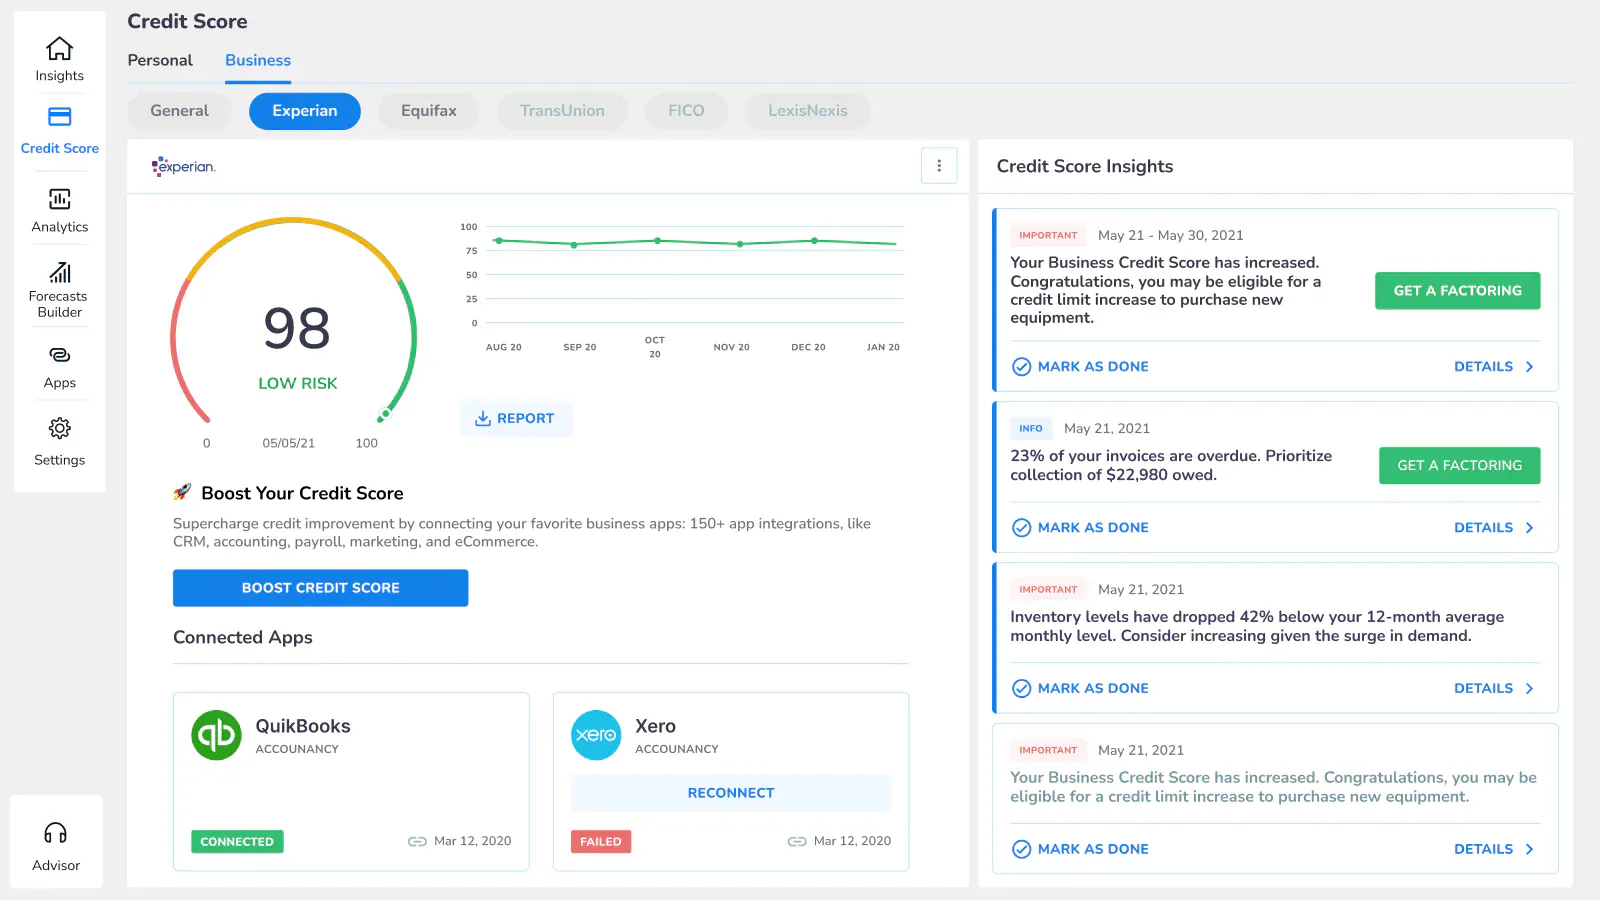Mark the inventory levels insight as done
This screenshot has height=900, width=1600.
[1081, 689]
